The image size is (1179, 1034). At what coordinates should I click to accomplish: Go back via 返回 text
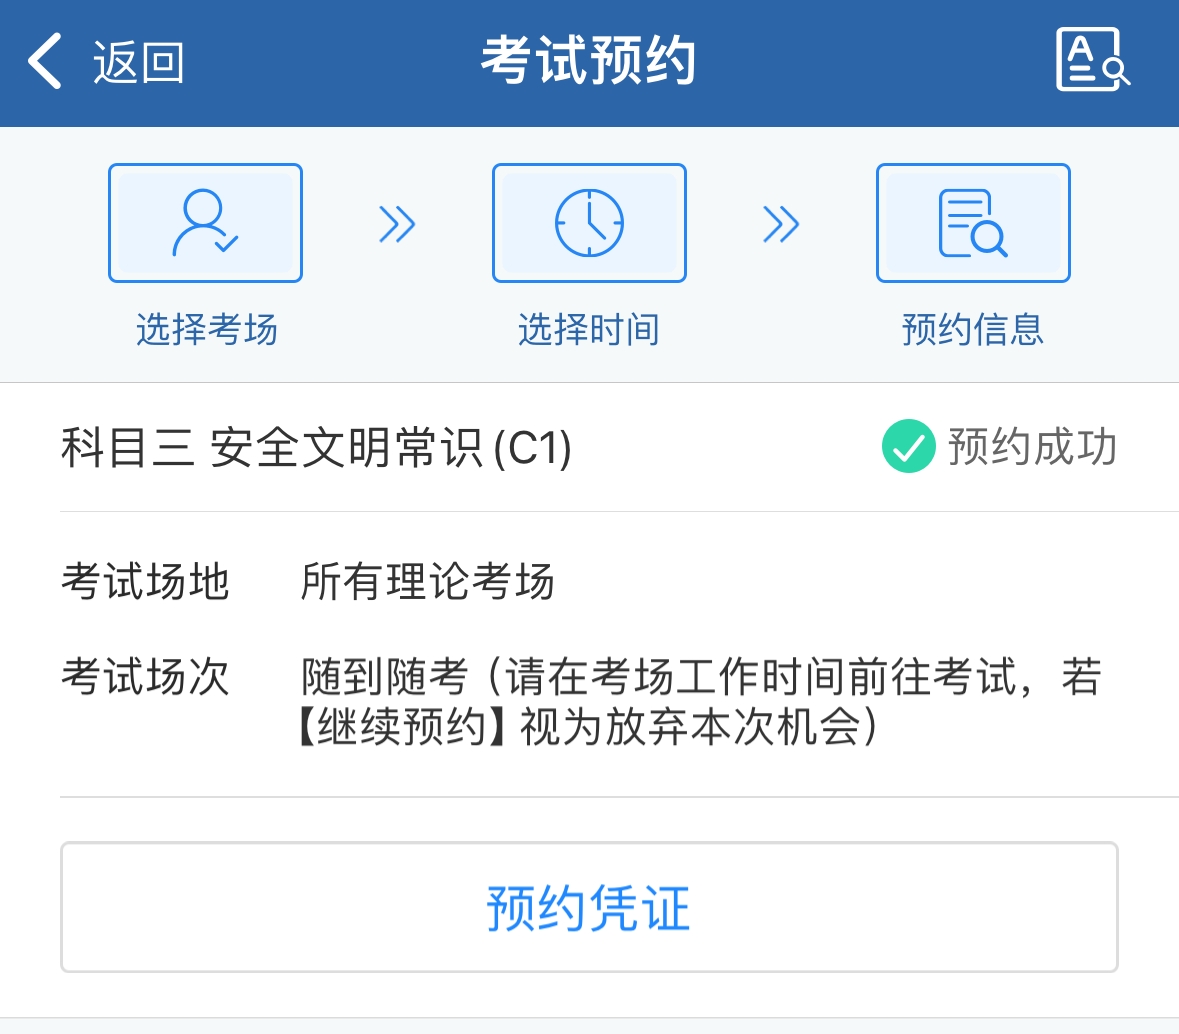[x=138, y=62]
